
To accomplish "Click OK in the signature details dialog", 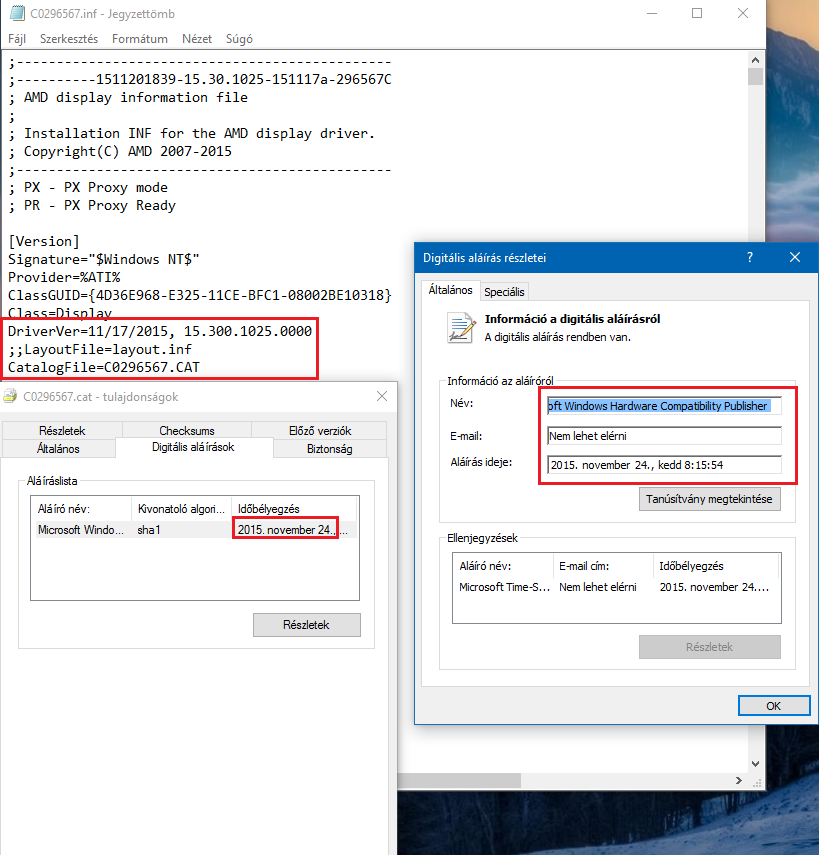I will (774, 706).
